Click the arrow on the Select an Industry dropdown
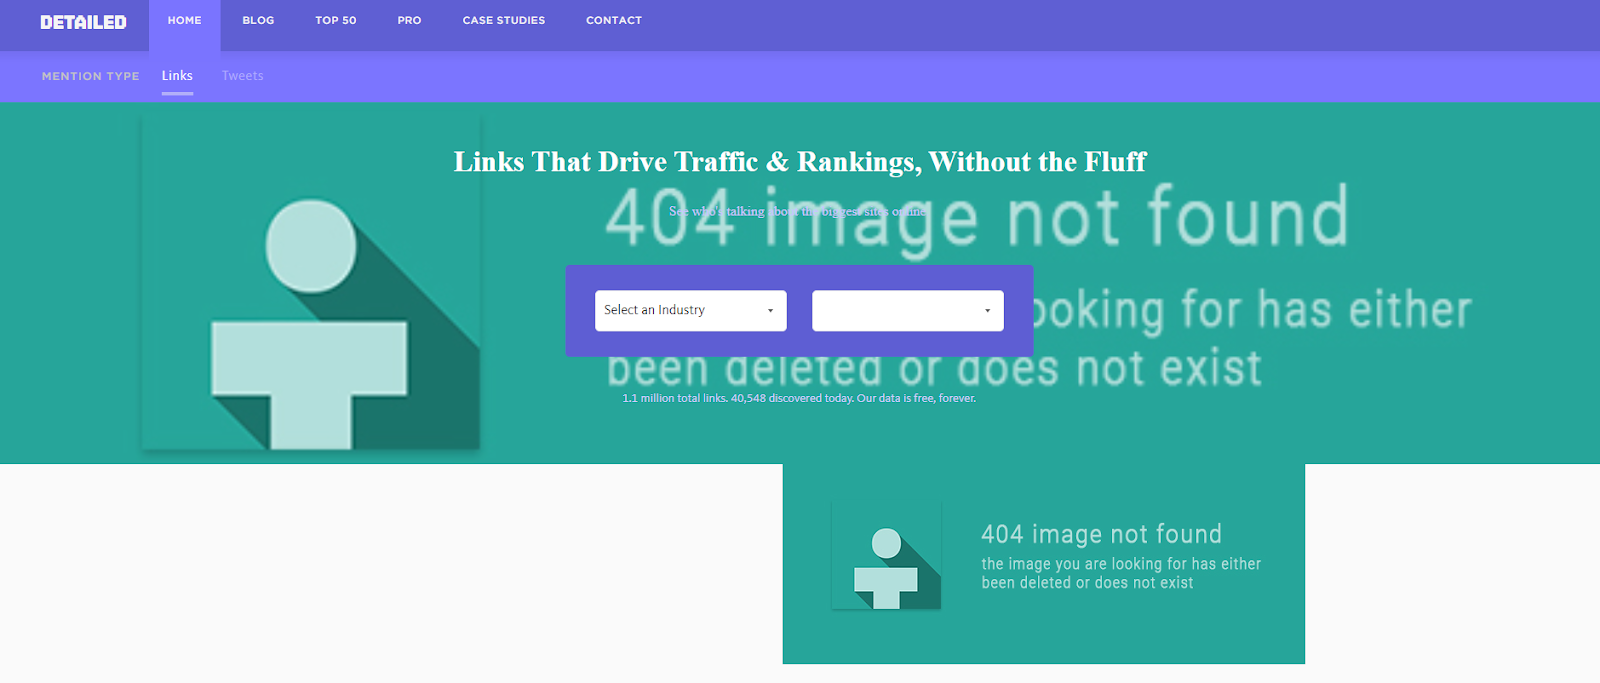This screenshot has width=1600, height=683. tap(770, 311)
